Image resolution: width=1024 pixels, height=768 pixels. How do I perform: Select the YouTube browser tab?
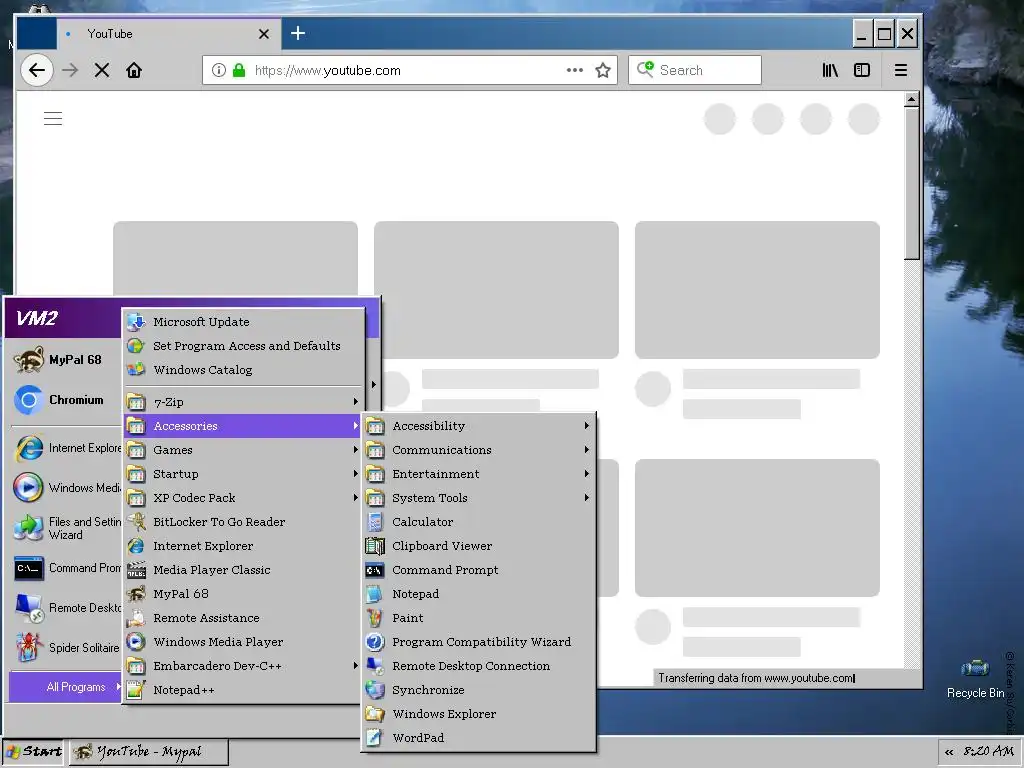tap(169, 34)
